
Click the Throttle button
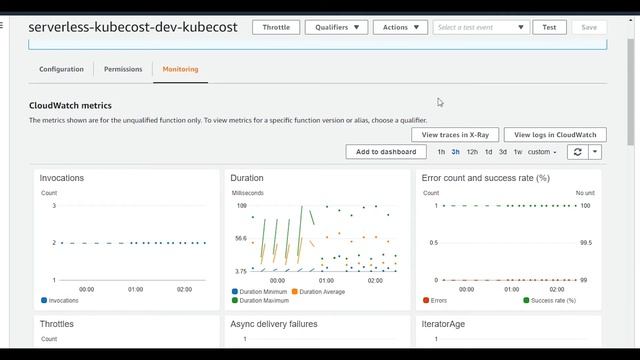click(276, 27)
